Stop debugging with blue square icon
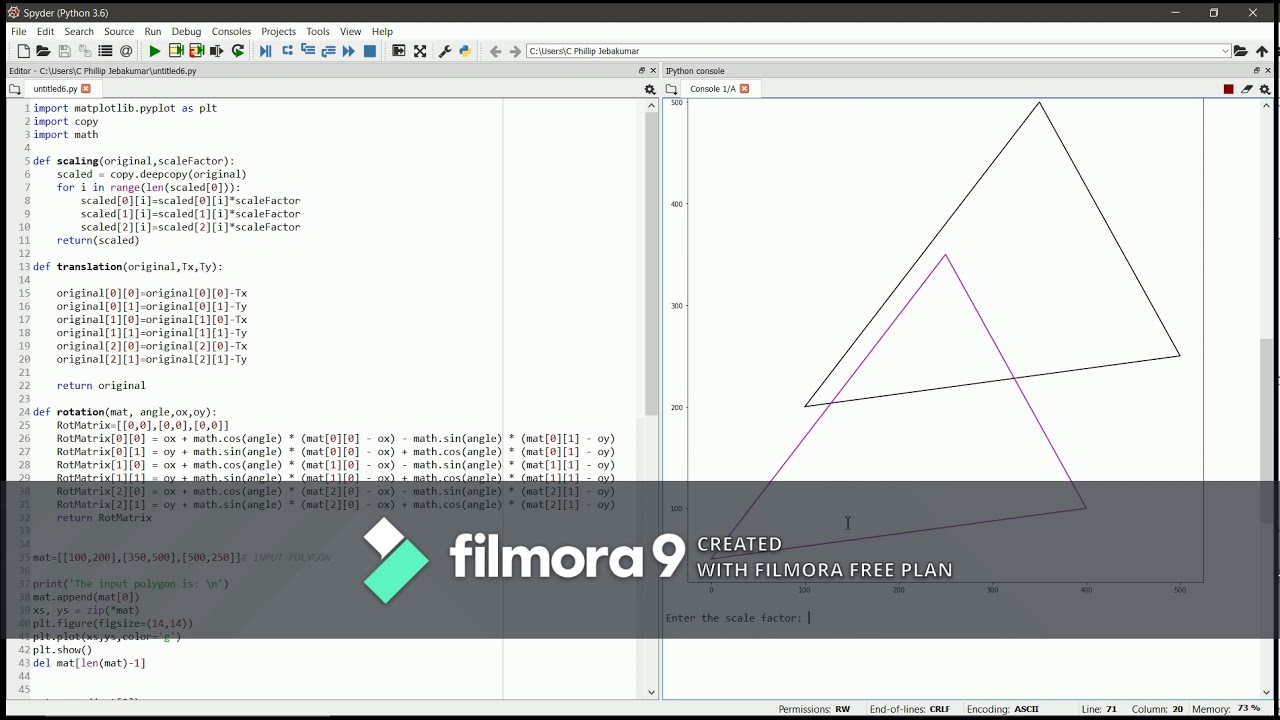The image size is (1280, 720). coord(370,51)
